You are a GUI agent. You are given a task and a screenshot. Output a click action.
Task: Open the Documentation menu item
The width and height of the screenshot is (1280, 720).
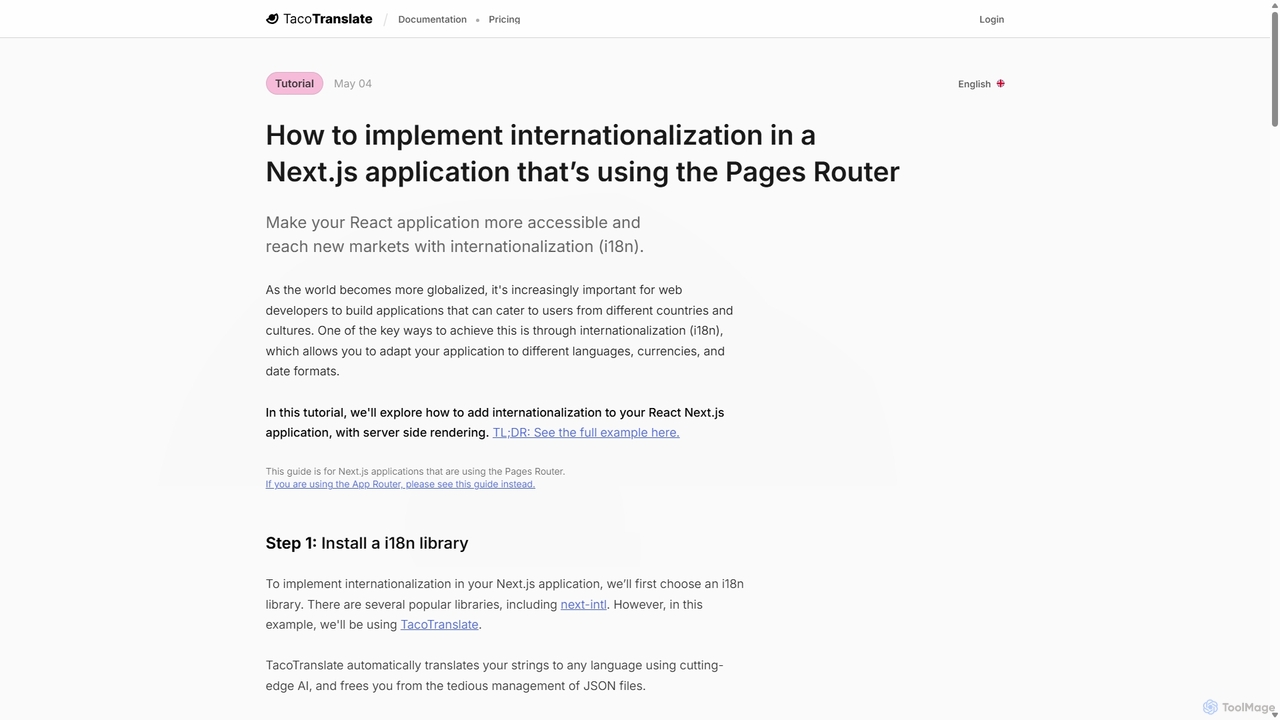click(432, 19)
